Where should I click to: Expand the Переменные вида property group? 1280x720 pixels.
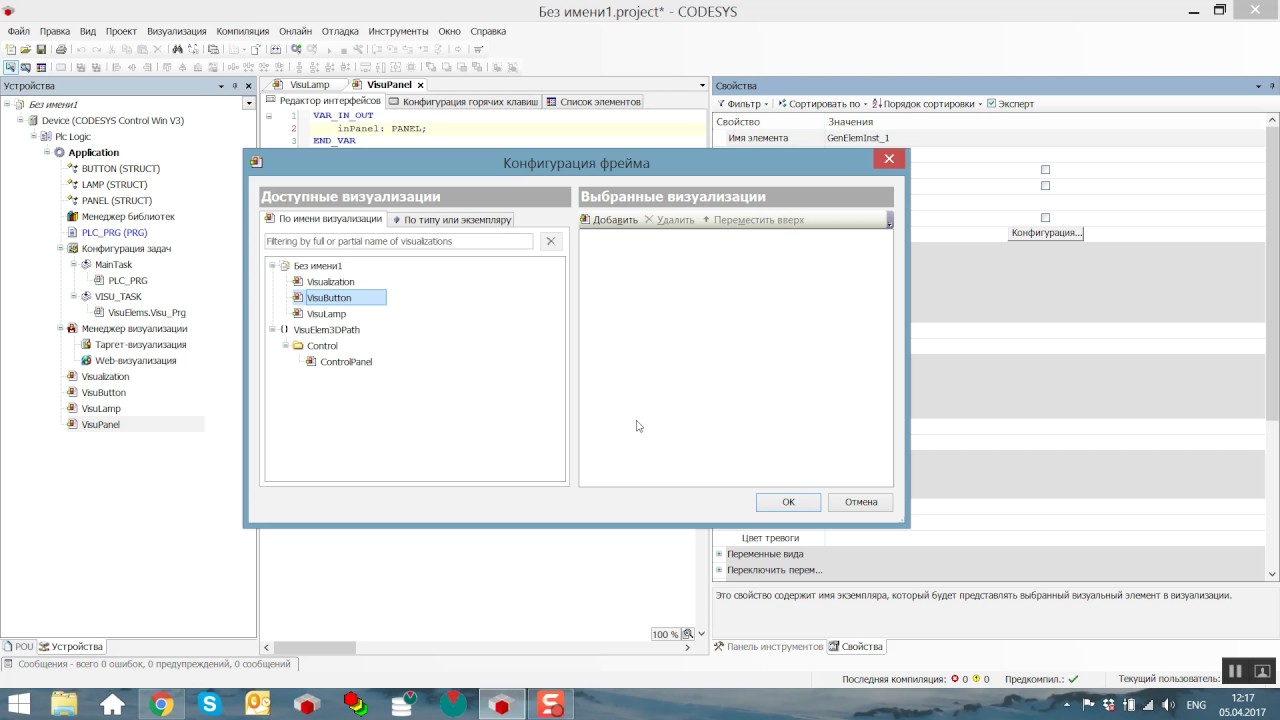pyautogui.click(x=719, y=554)
